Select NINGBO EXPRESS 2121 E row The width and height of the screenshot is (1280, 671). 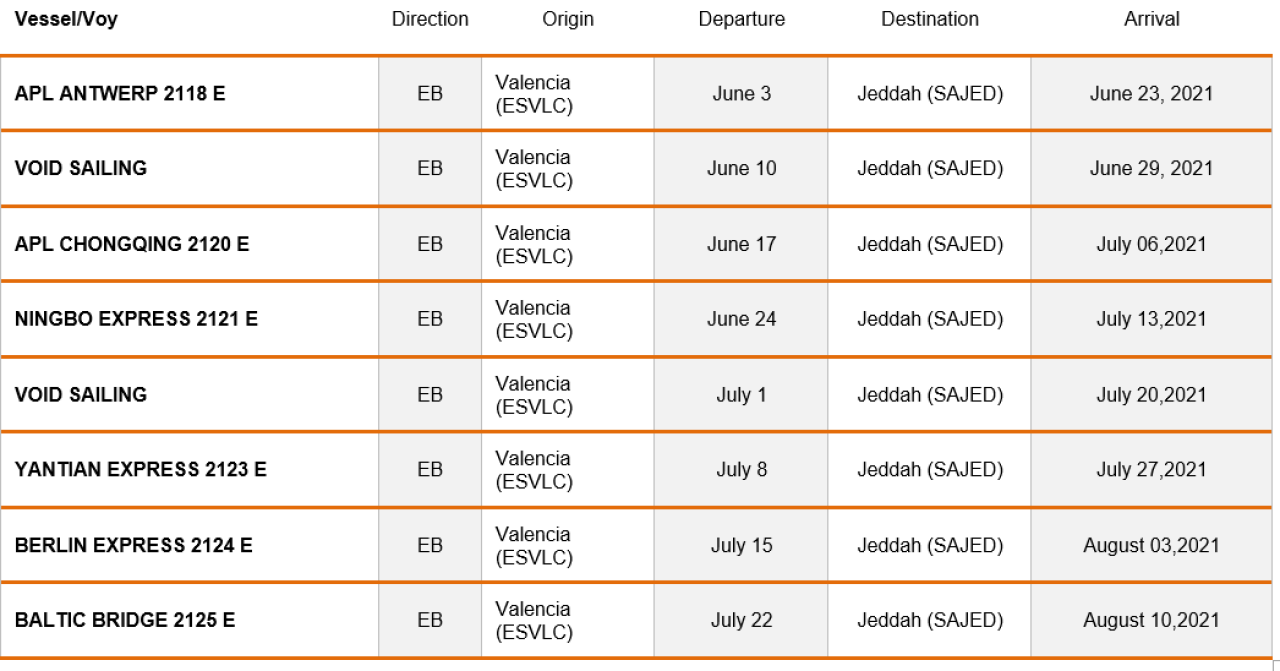(x=636, y=319)
